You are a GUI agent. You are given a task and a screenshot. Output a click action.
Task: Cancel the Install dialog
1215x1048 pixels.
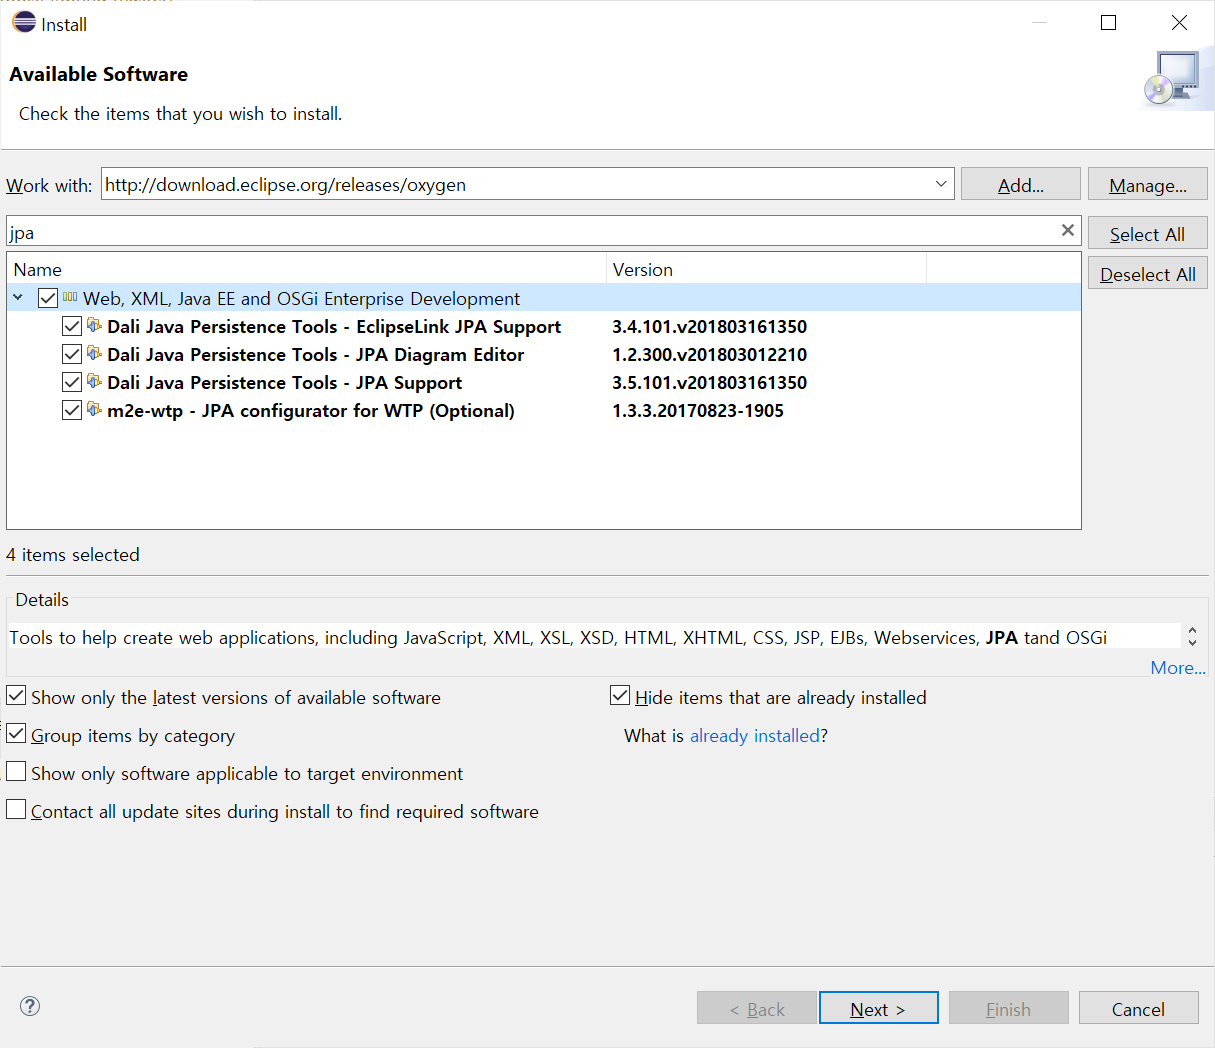pyautogui.click(x=1139, y=1008)
